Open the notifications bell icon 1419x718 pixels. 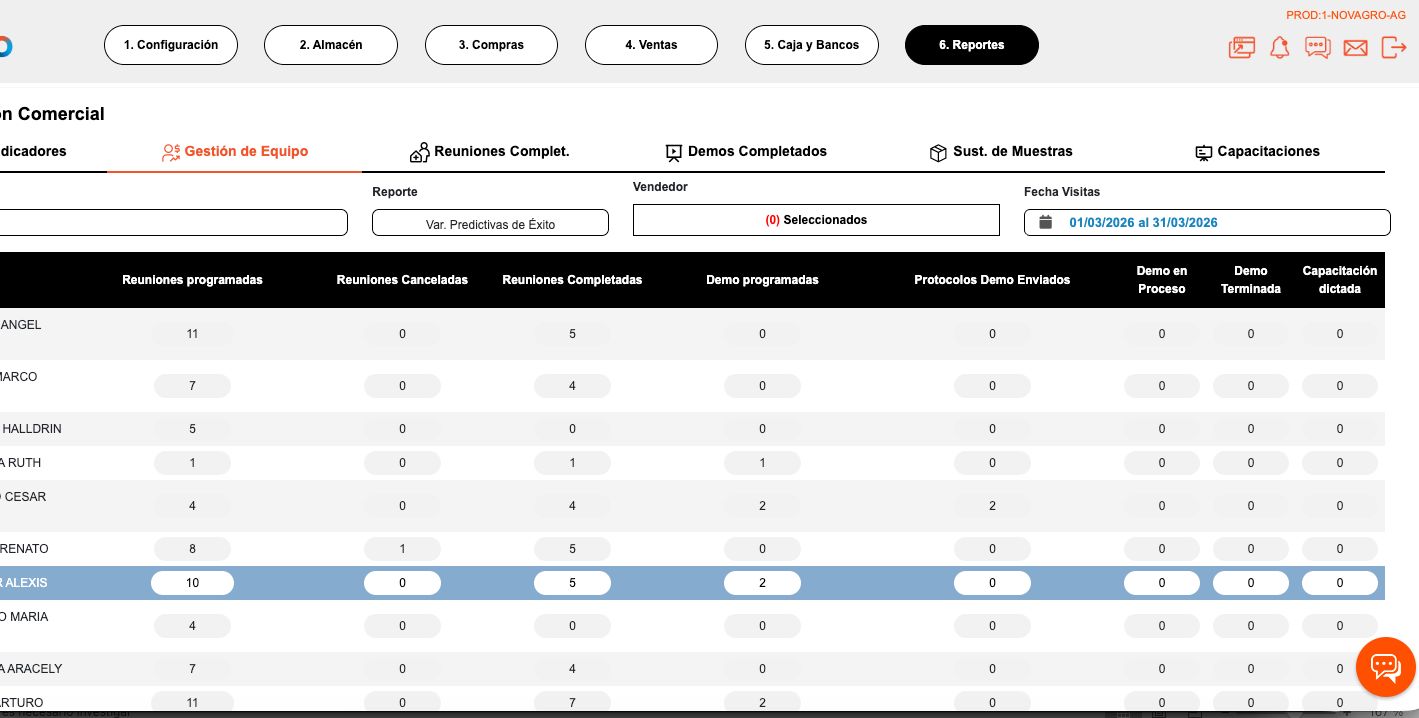tap(1280, 47)
